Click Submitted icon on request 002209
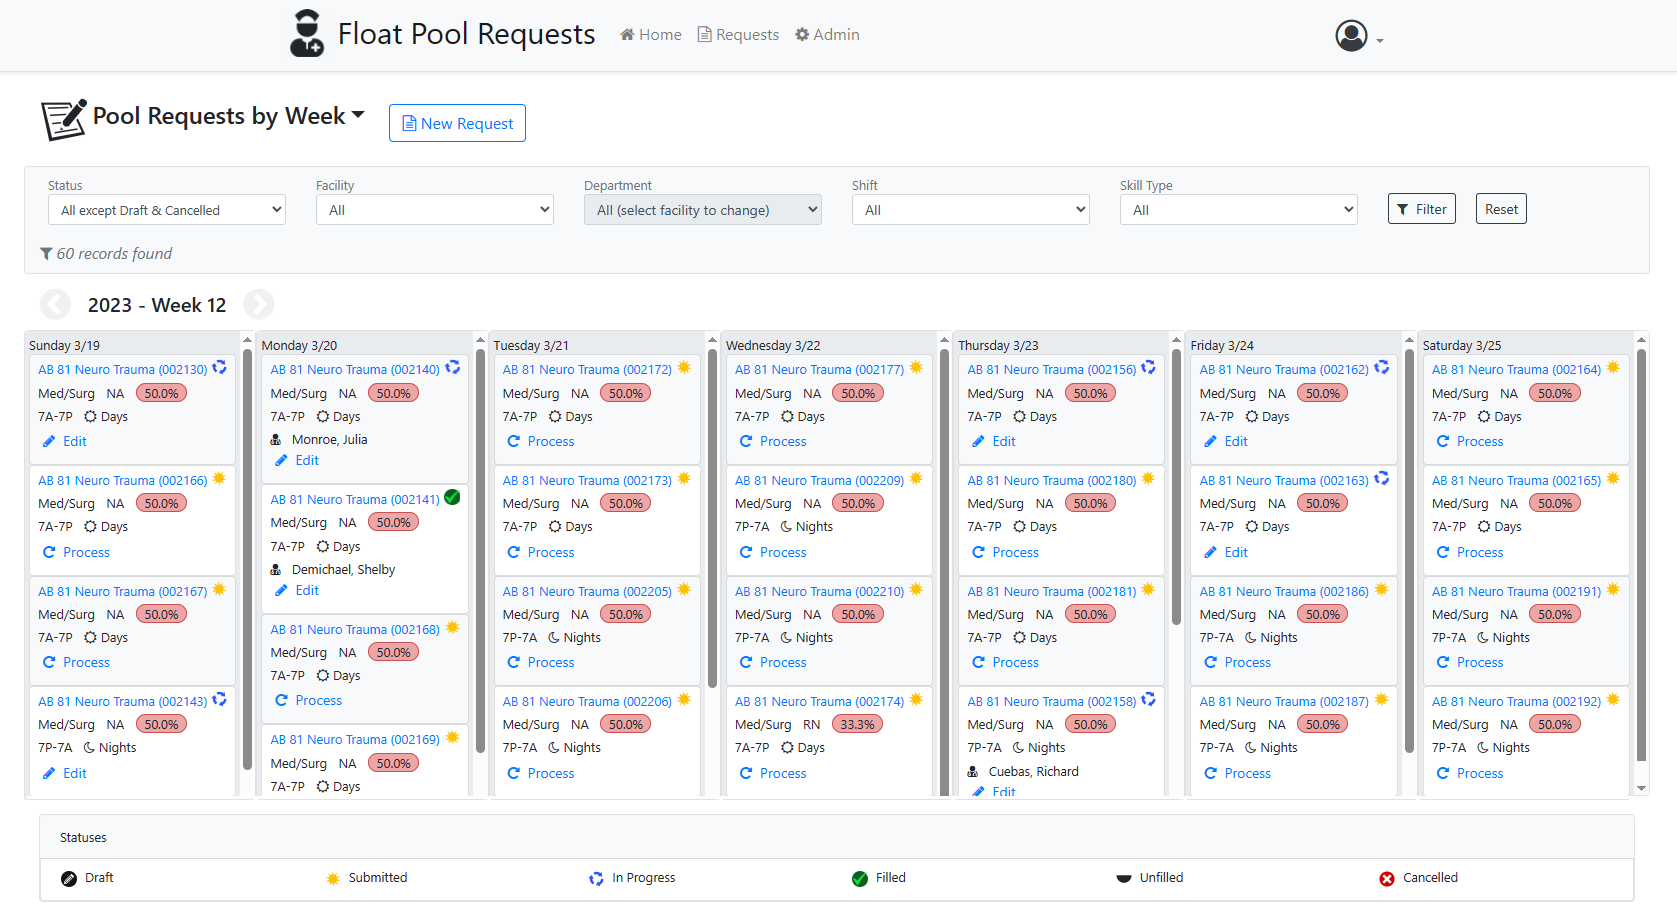This screenshot has height=923, width=1677. (x=916, y=479)
